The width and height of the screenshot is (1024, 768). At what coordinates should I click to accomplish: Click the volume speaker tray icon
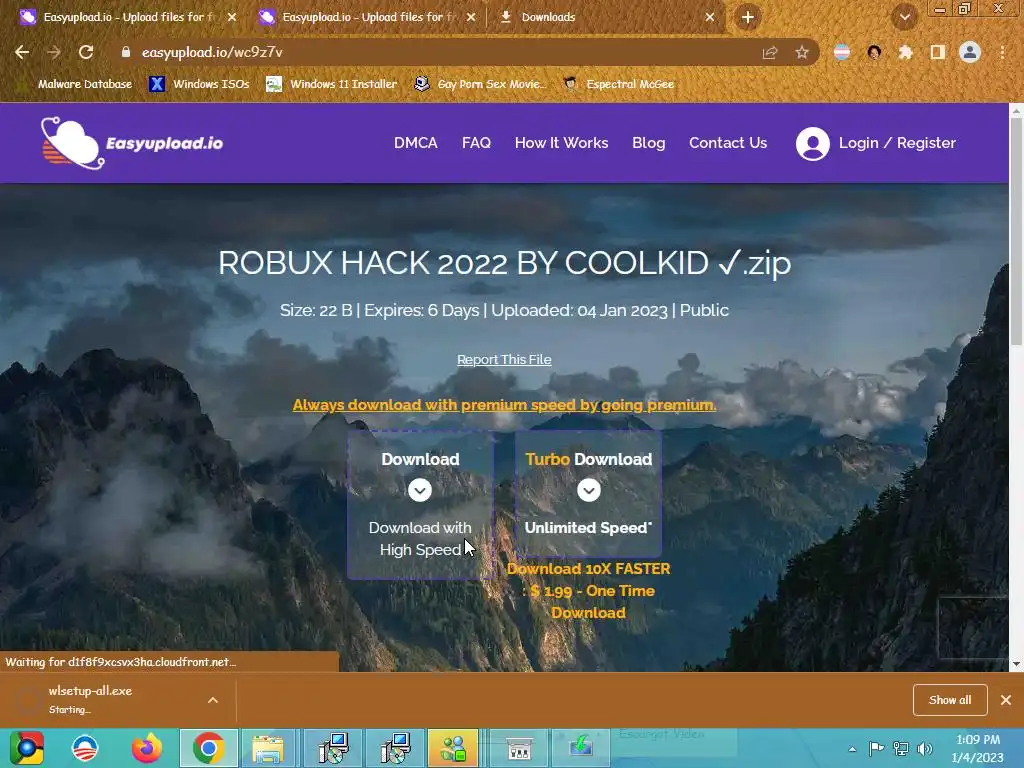(x=925, y=749)
